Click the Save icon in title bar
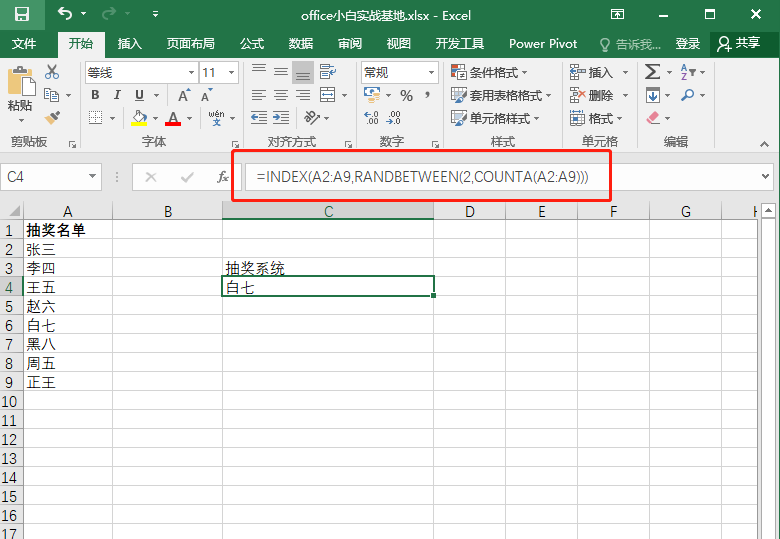Image resolution: width=780 pixels, height=539 pixels. coord(22,14)
